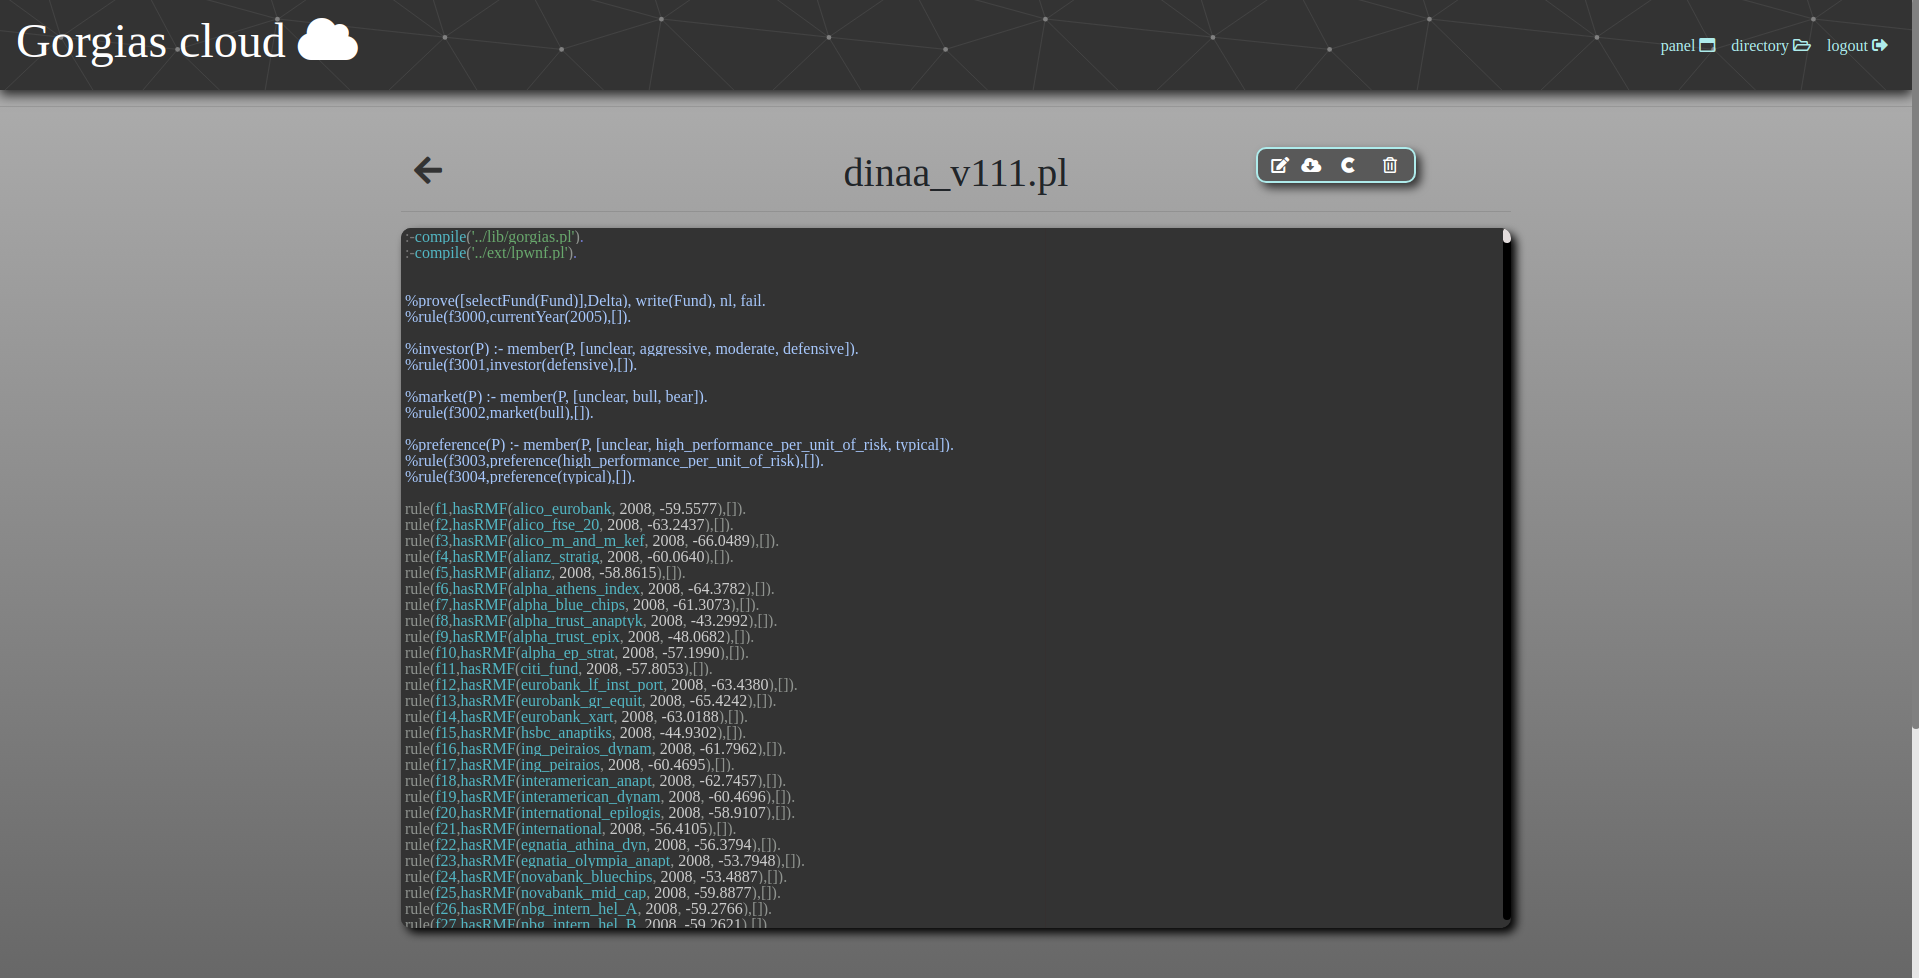The image size is (1919, 978).
Task: Click the edit file pencil icon
Action: tap(1279, 166)
